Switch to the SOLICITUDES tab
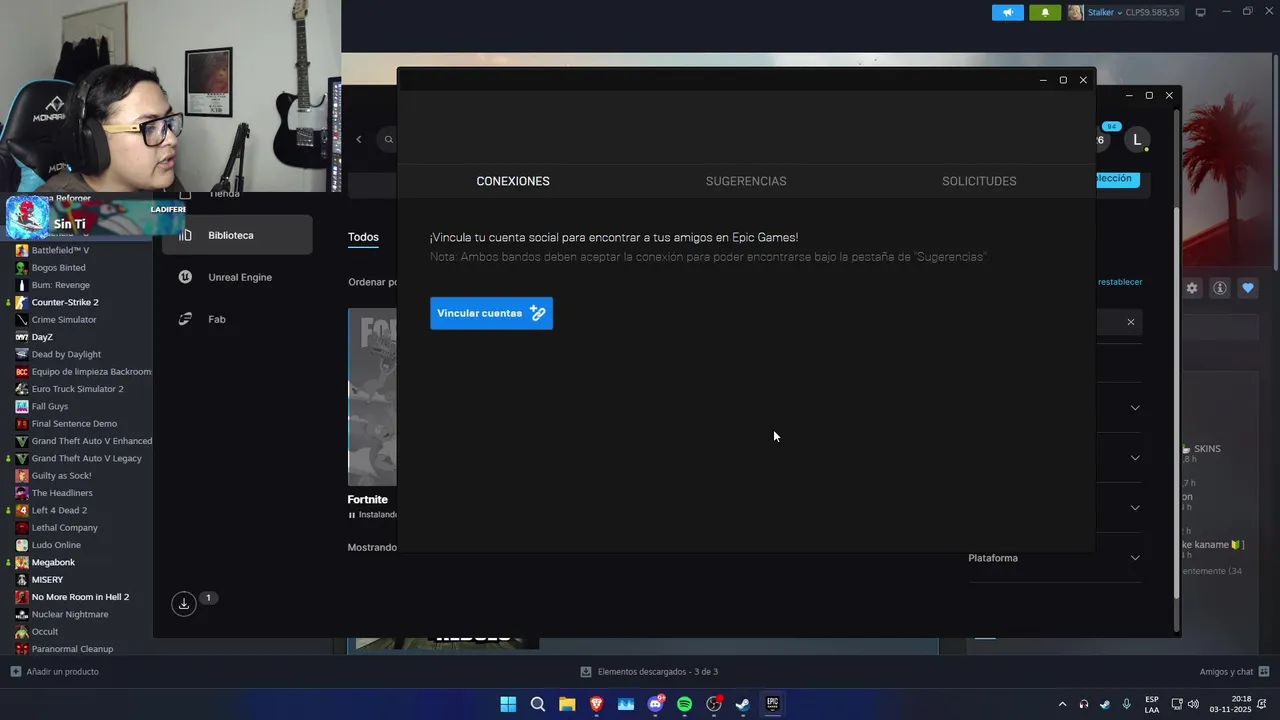Image resolution: width=1280 pixels, height=720 pixels. click(x=979, y=181)
